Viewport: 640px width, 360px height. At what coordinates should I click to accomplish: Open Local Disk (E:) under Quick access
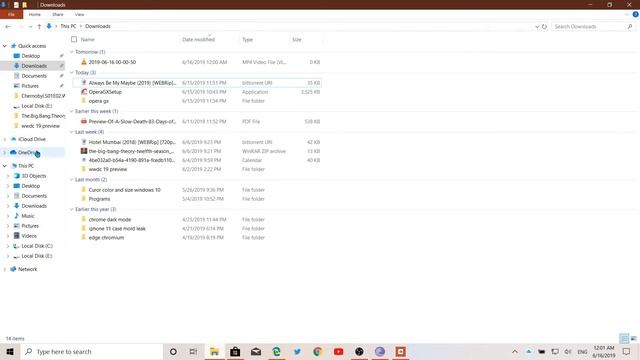coord(36,106)
